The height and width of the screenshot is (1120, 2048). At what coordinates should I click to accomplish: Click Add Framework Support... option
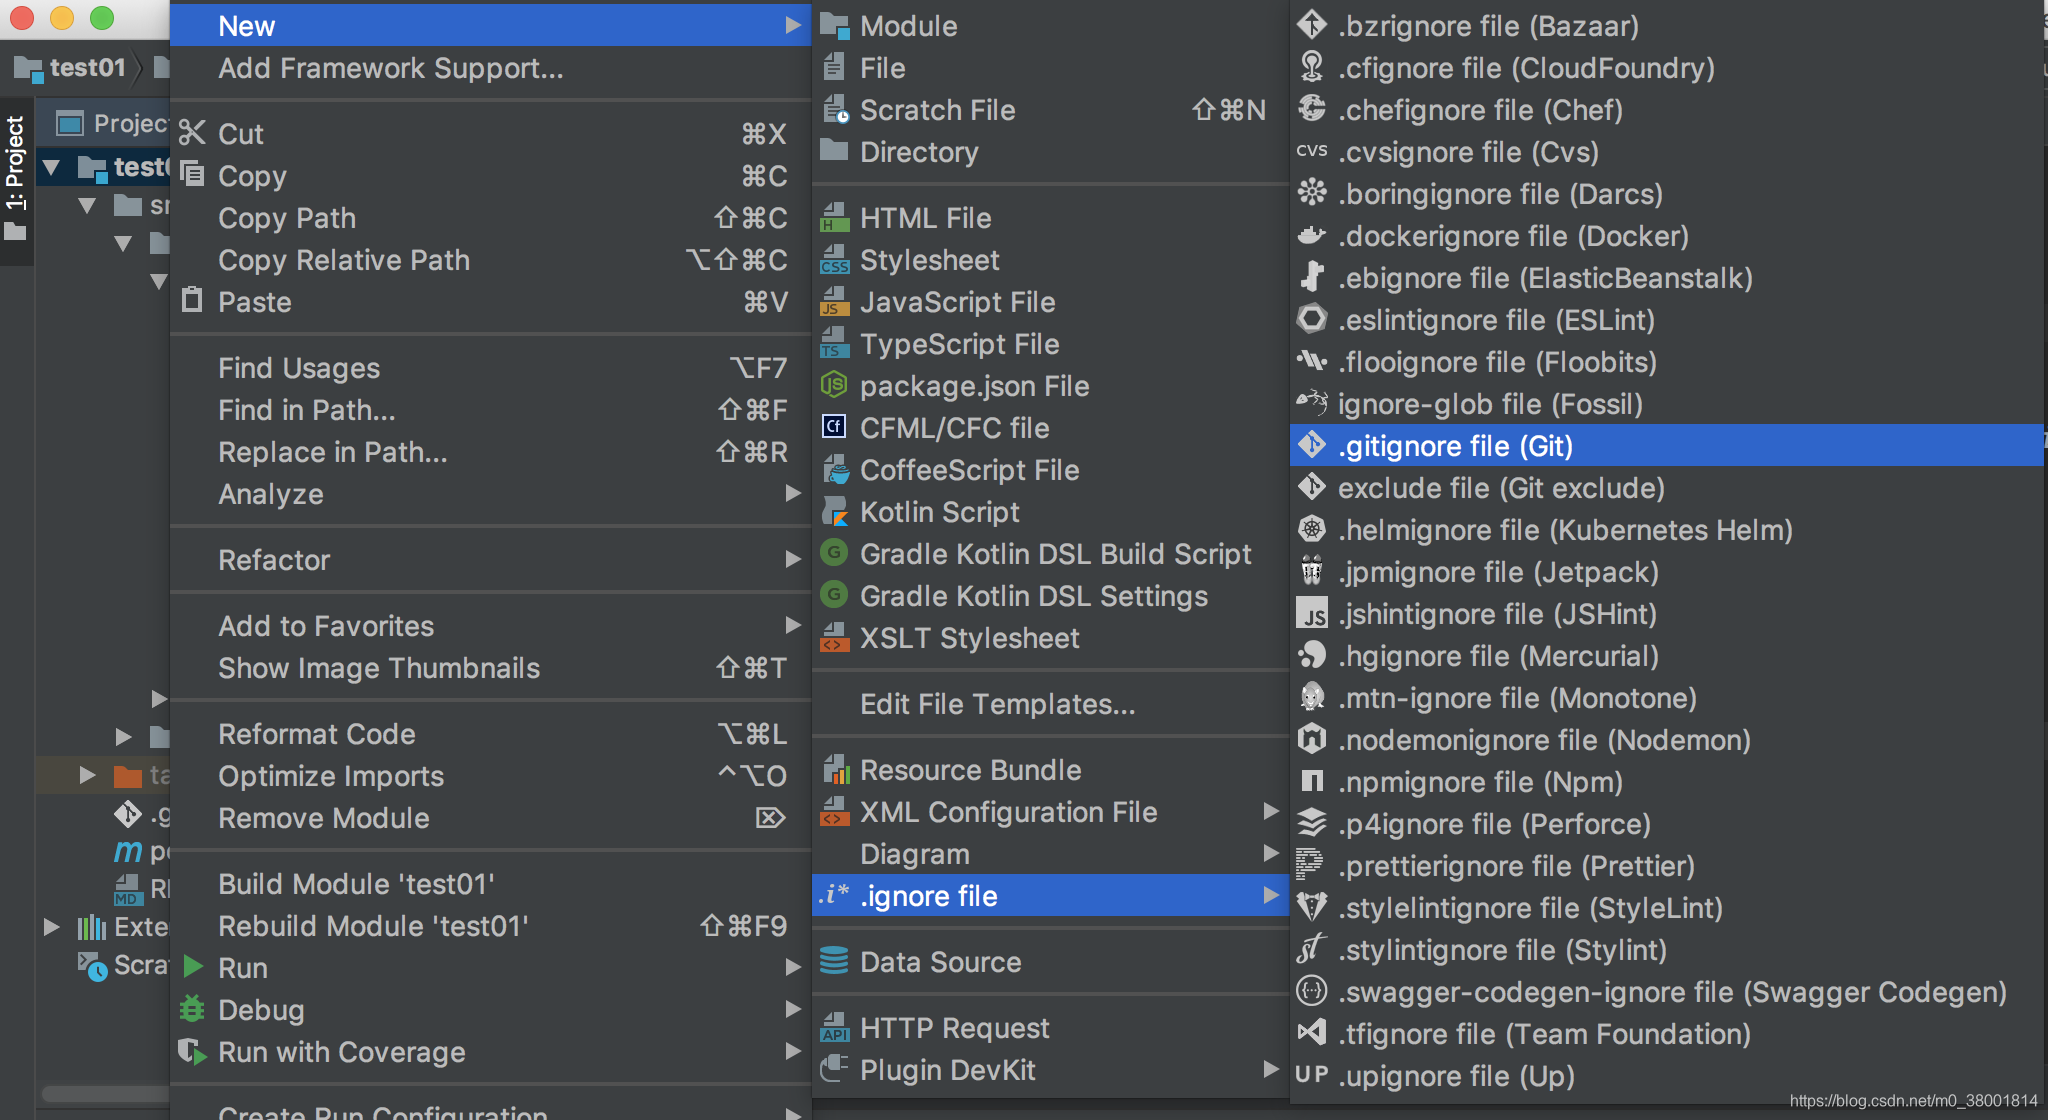tap(390, 68)
